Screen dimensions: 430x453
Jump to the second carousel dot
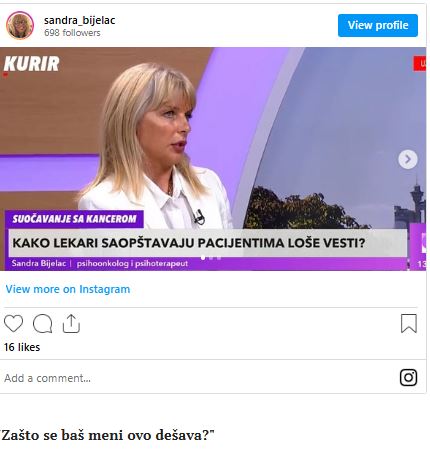click(x=211, y=257)
